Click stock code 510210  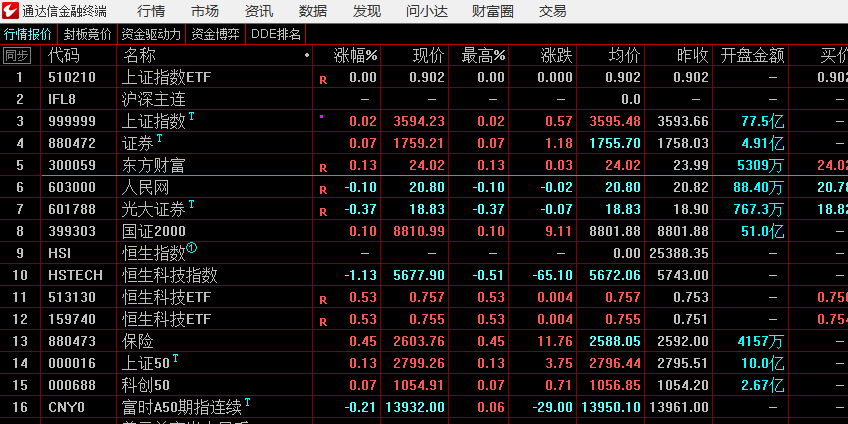72,77
